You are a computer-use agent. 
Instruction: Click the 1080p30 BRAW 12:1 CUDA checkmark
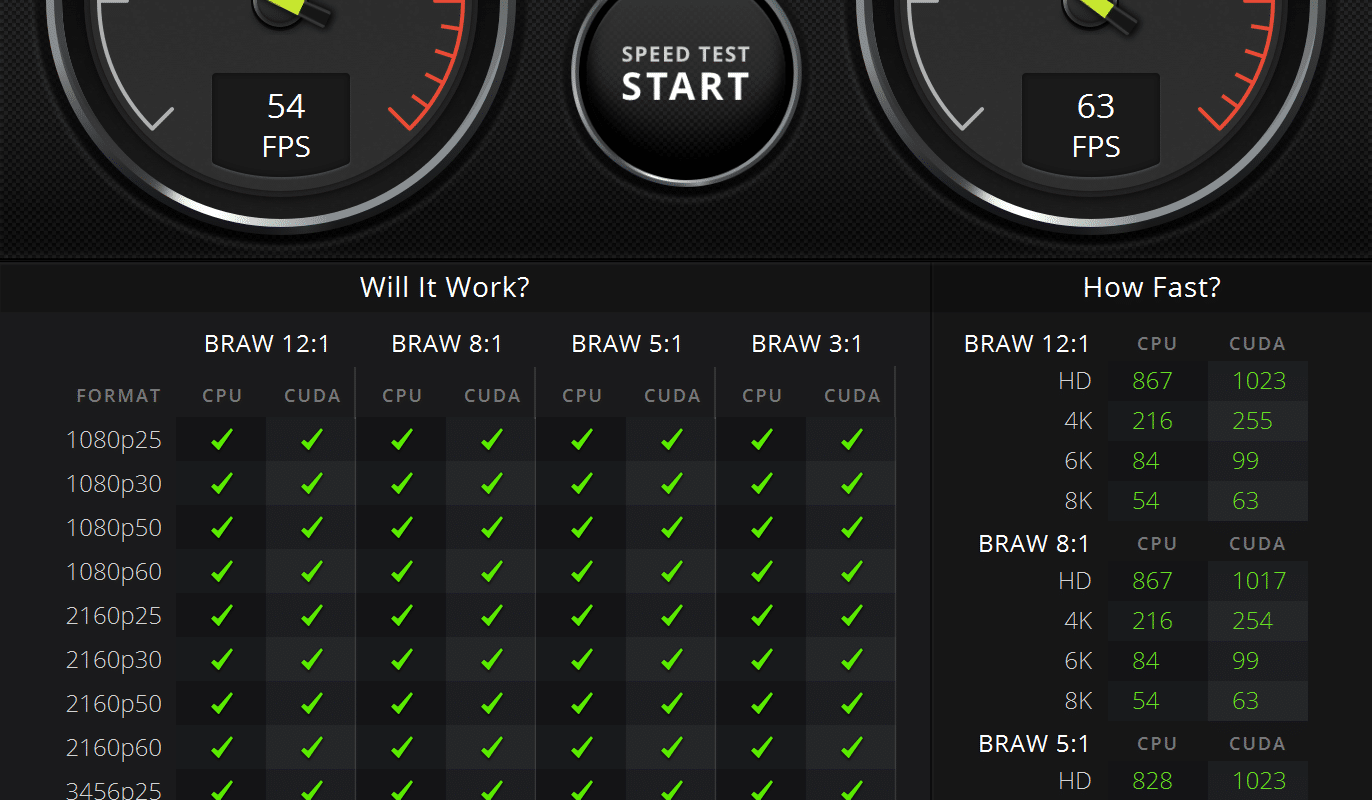[312, 483]
